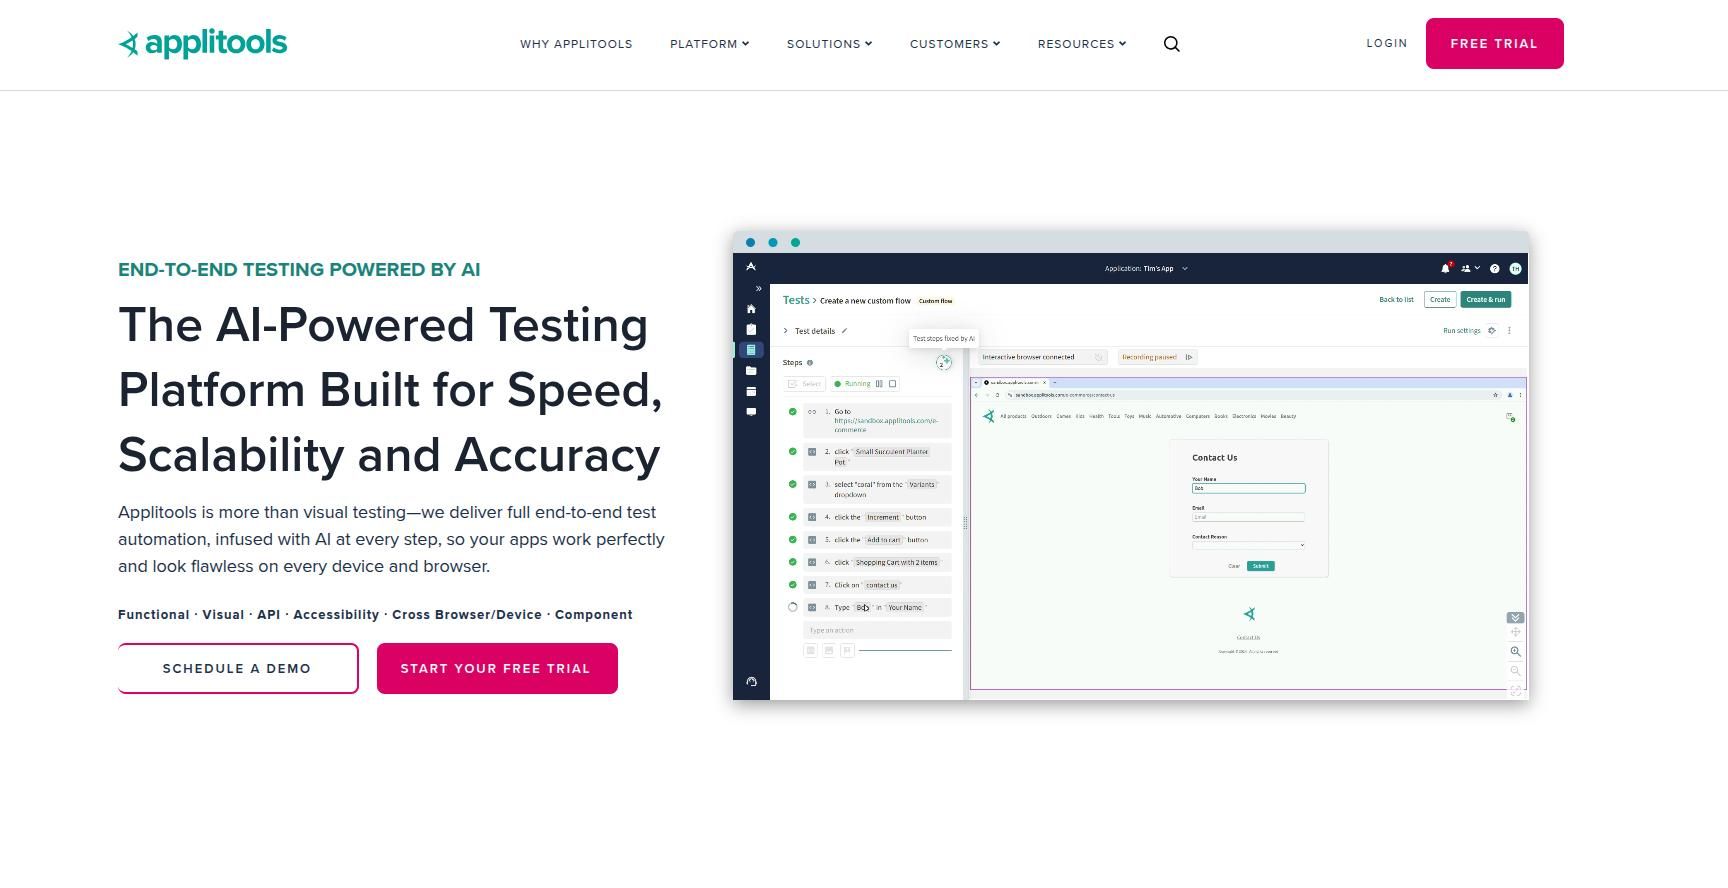This screenshot has height=888, width=1728.
Task: Click the WHY APPLITOOLS menu item
Action: pyautogui.click(x=576, y=44)
